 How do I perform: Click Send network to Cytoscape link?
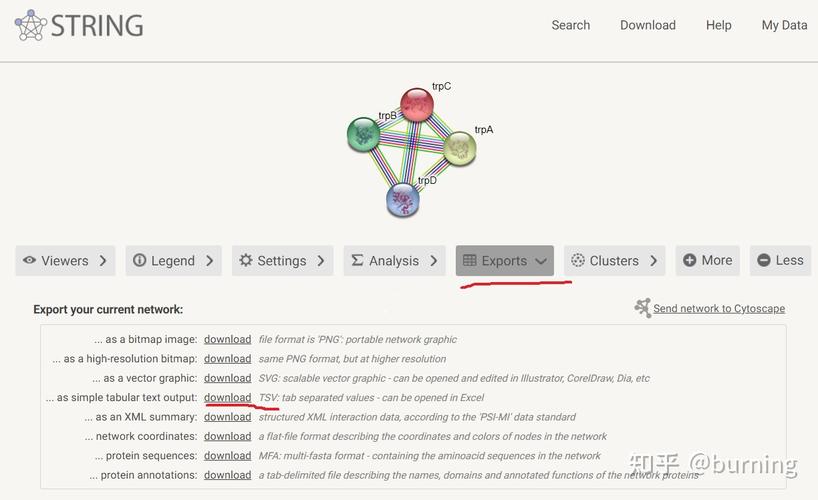[x=718, y=309]
